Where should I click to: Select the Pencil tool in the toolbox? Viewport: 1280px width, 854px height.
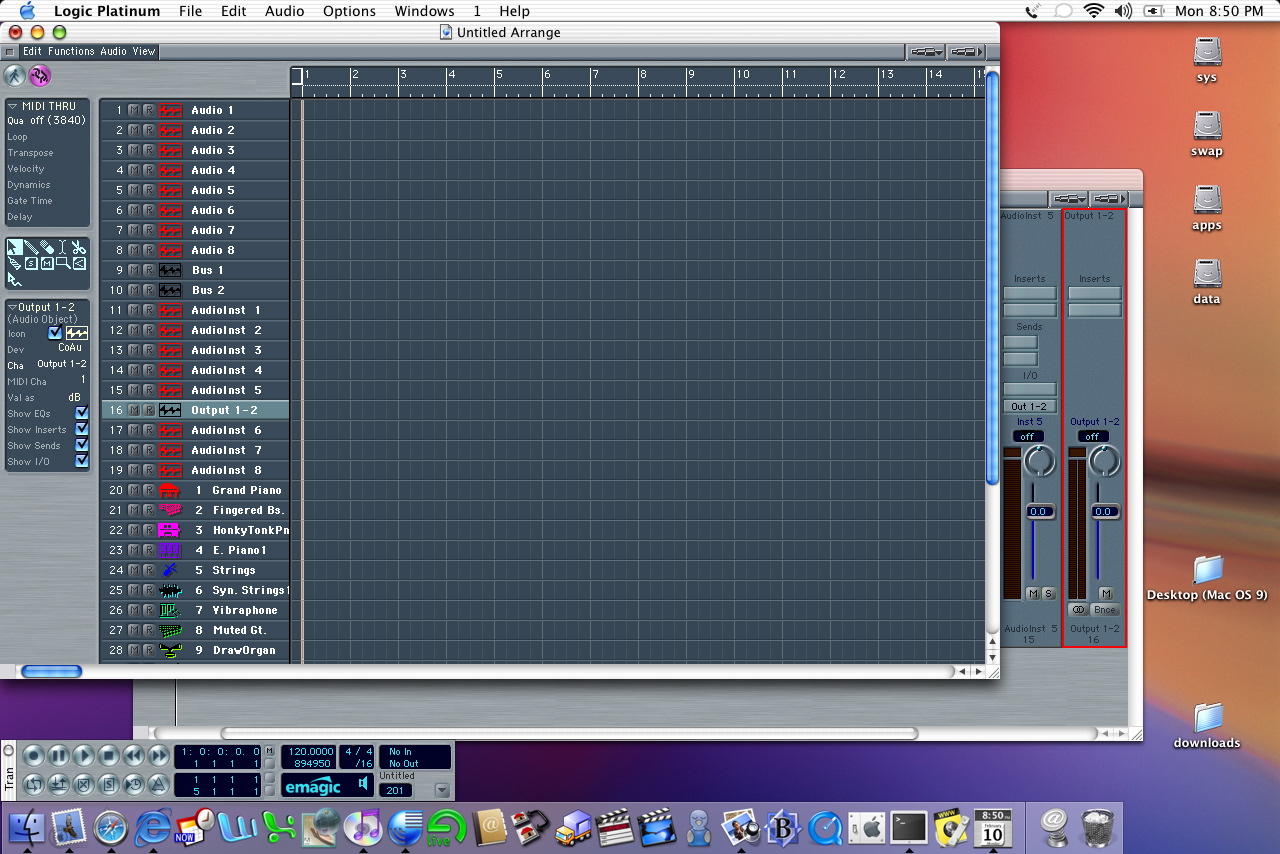31,247
